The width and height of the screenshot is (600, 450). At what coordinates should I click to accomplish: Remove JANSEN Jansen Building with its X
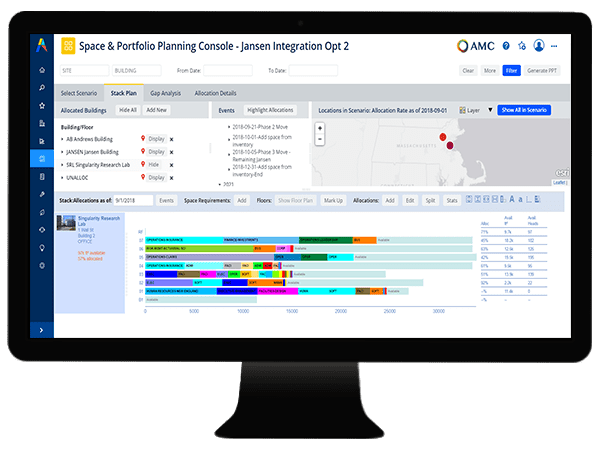pos(171,152)
